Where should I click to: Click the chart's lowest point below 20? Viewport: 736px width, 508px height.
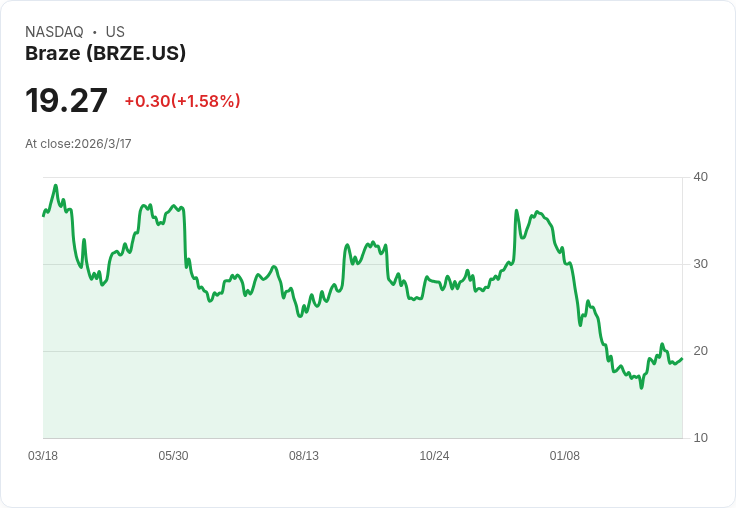click(642, 388)
